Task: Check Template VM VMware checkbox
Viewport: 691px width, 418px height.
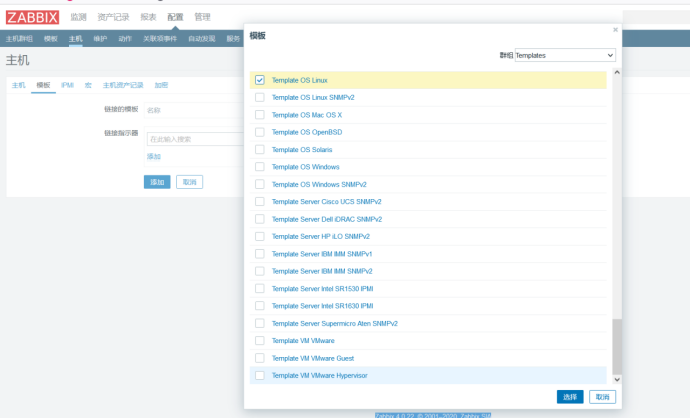Action: [x=260, y=340]
